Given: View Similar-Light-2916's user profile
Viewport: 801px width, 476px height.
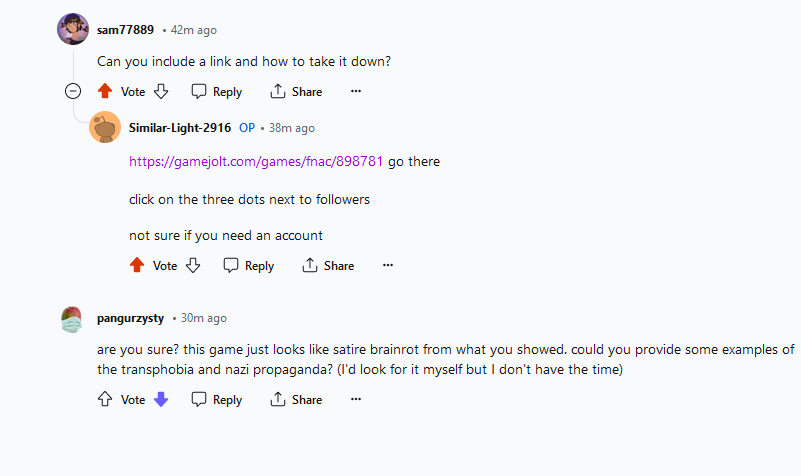Looking at the screenshot, I should (180, 128).
